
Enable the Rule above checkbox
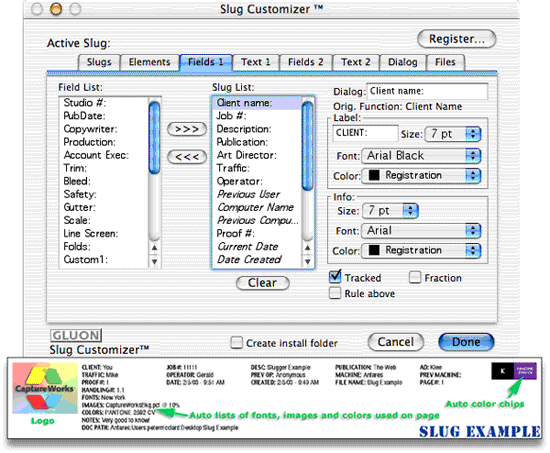tap(335, 293)
